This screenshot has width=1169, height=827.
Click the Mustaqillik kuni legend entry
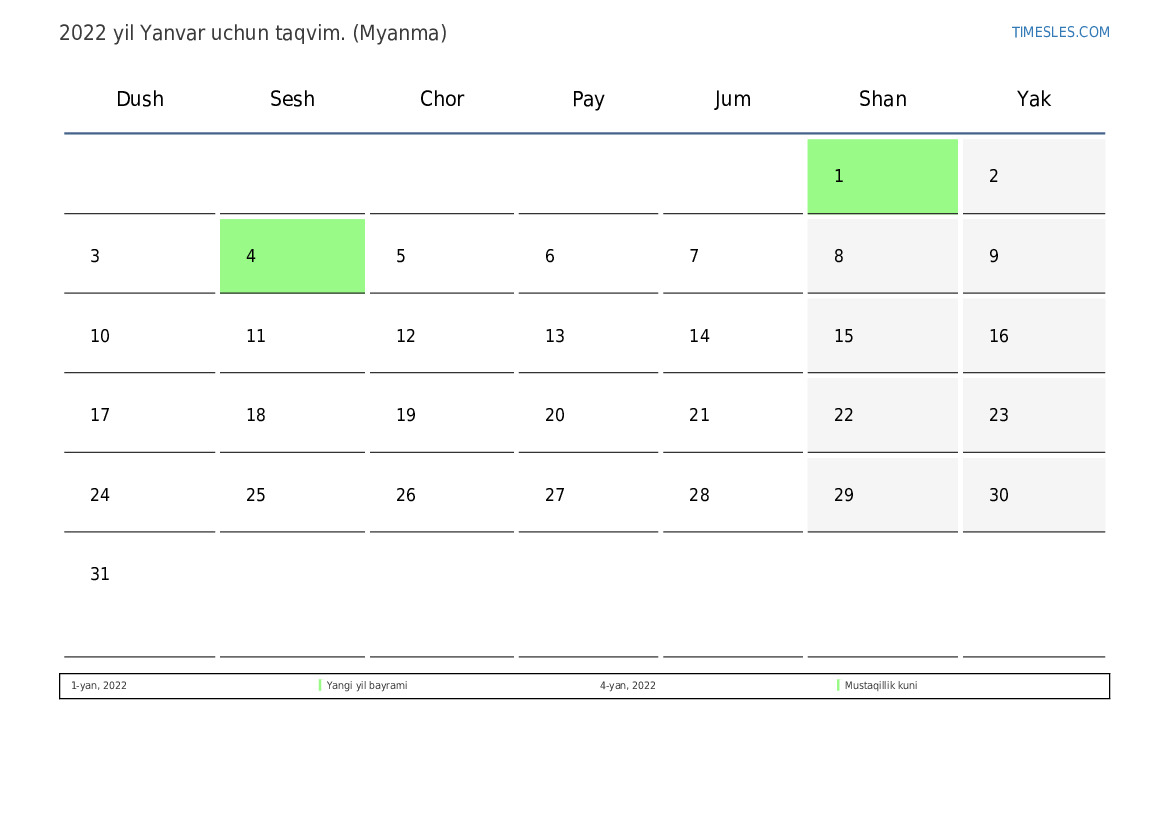click(x=880, y=686)
